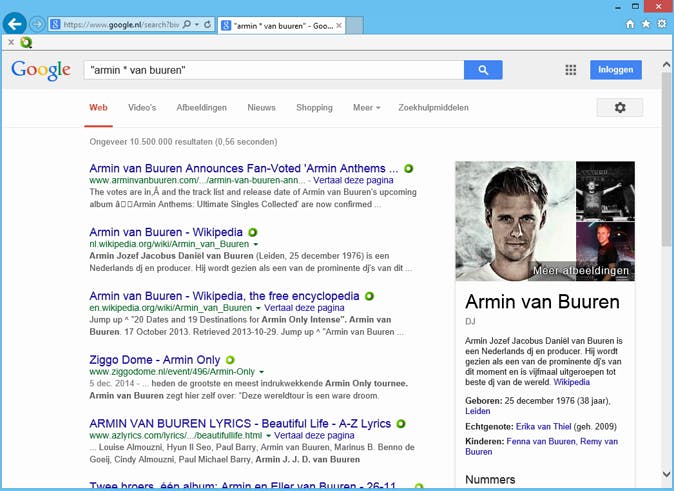Go forward with the browser forward arrow
The height and width of the screenshot is (491, 674).
[x=37, y=25]
